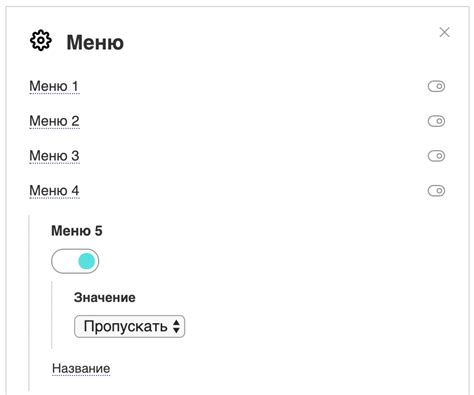Click the vertical indent bar beside Значение
This screenshot has width=474, height=395.
pyautogui.click(x=52, y=315)
